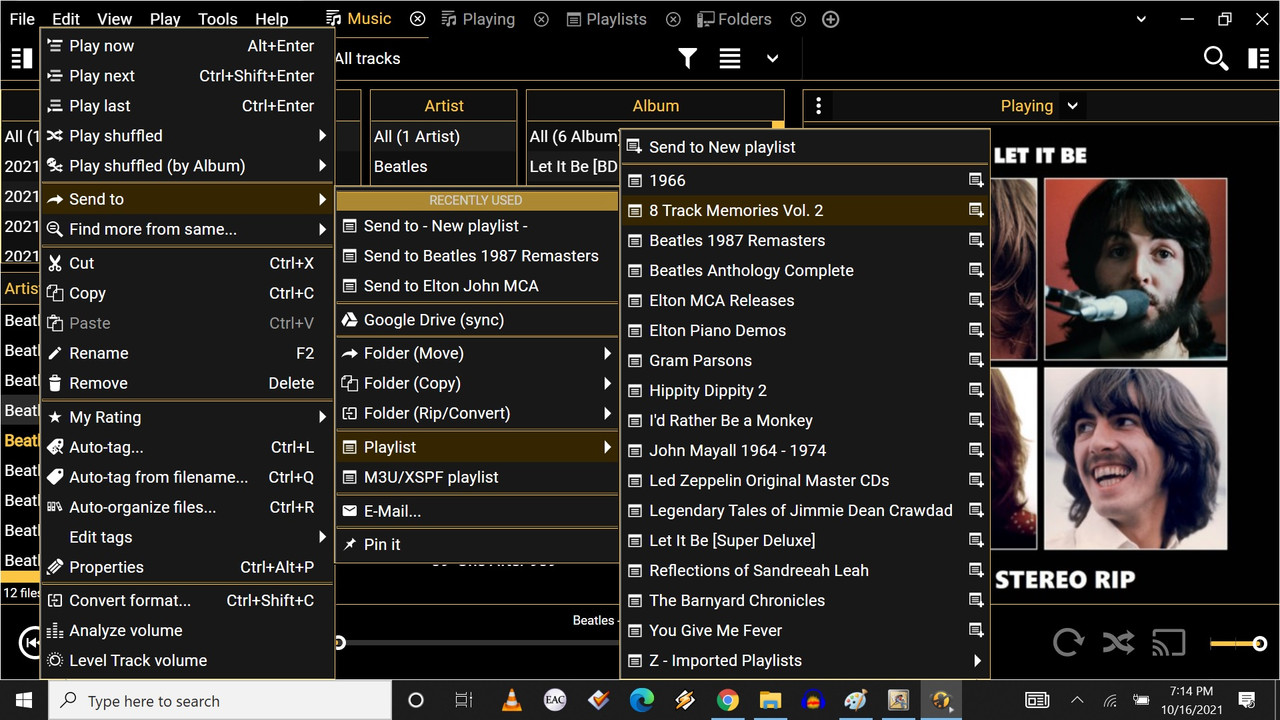The height and width of the screenshot is (720, 1280).
Task: Expand Folder (Rip/Convert) submenu
Action: pyautogui.click(x=607, y=413)
